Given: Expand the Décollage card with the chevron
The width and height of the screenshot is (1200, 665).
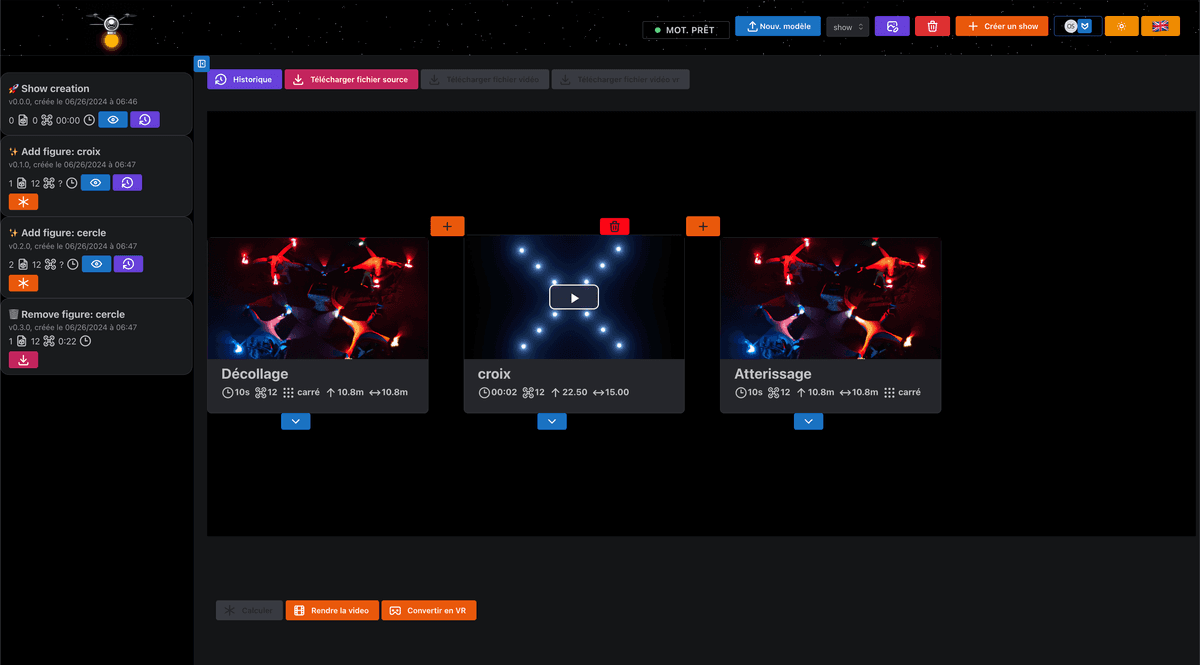Looking at the screenshot, I should 295,422.
